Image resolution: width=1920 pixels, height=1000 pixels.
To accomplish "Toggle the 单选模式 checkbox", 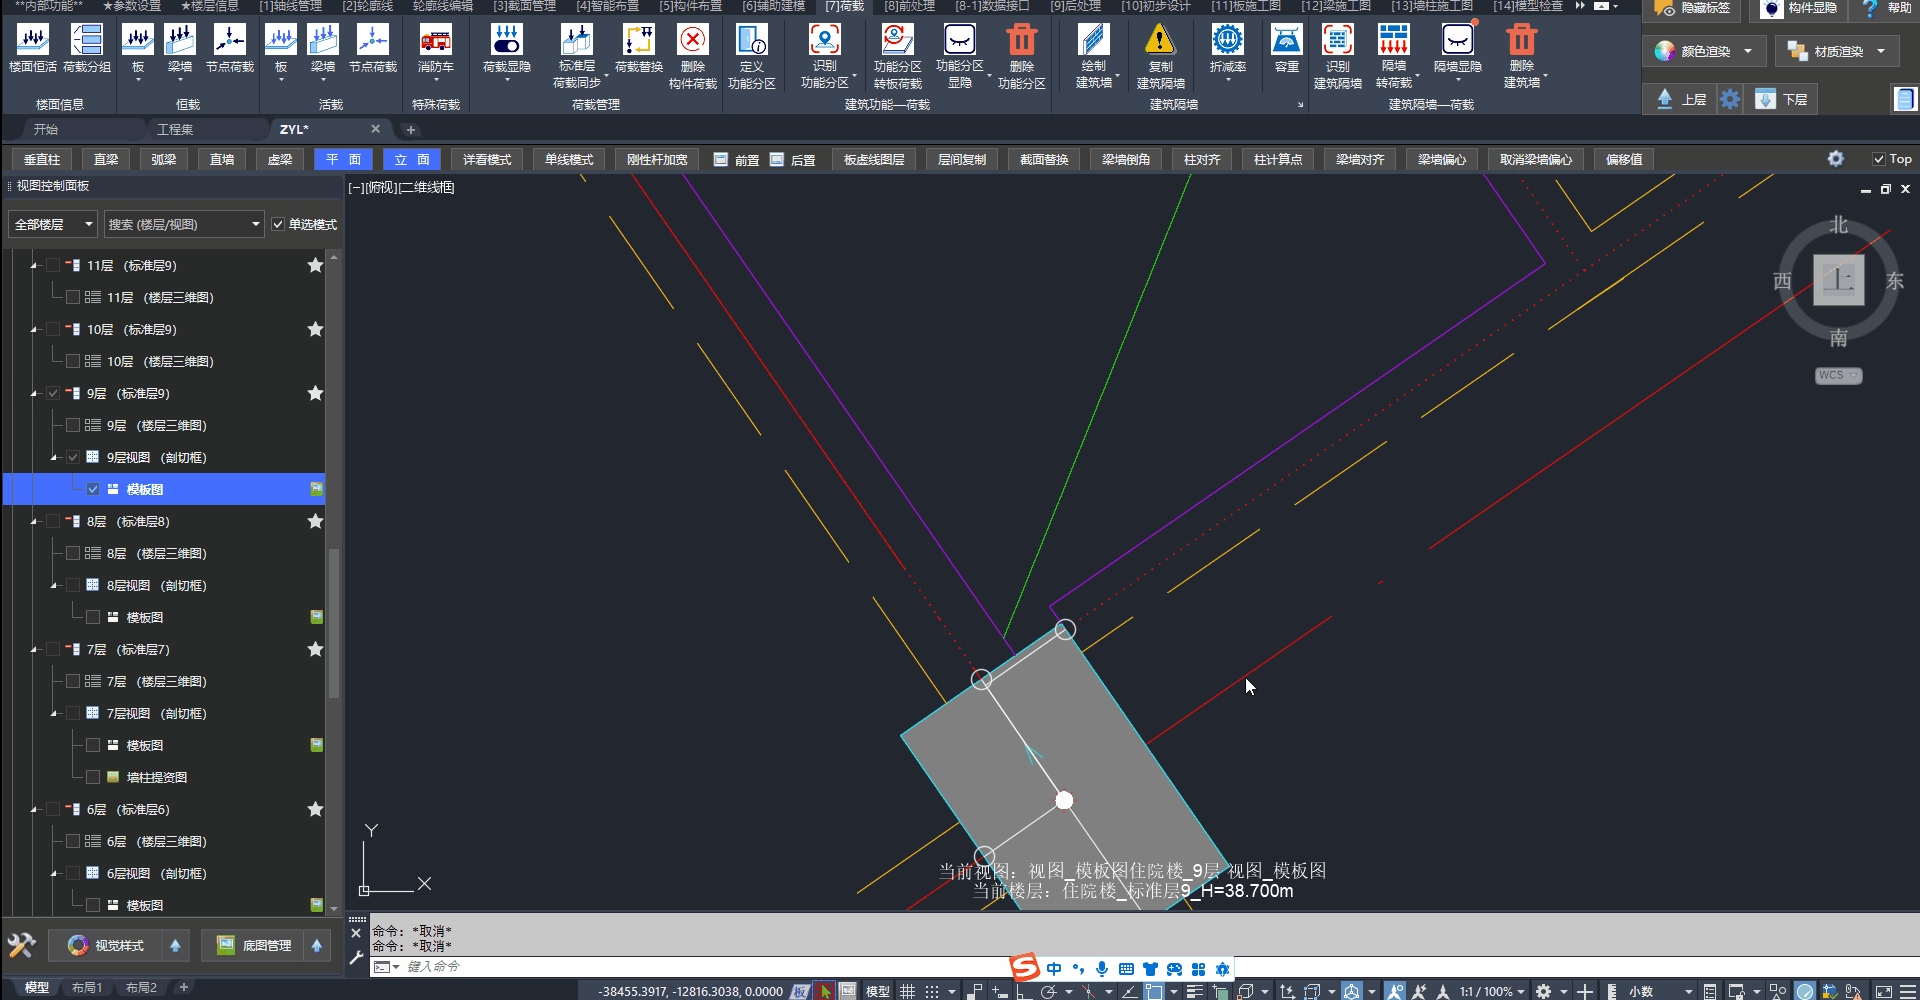I will coord(278,225).
